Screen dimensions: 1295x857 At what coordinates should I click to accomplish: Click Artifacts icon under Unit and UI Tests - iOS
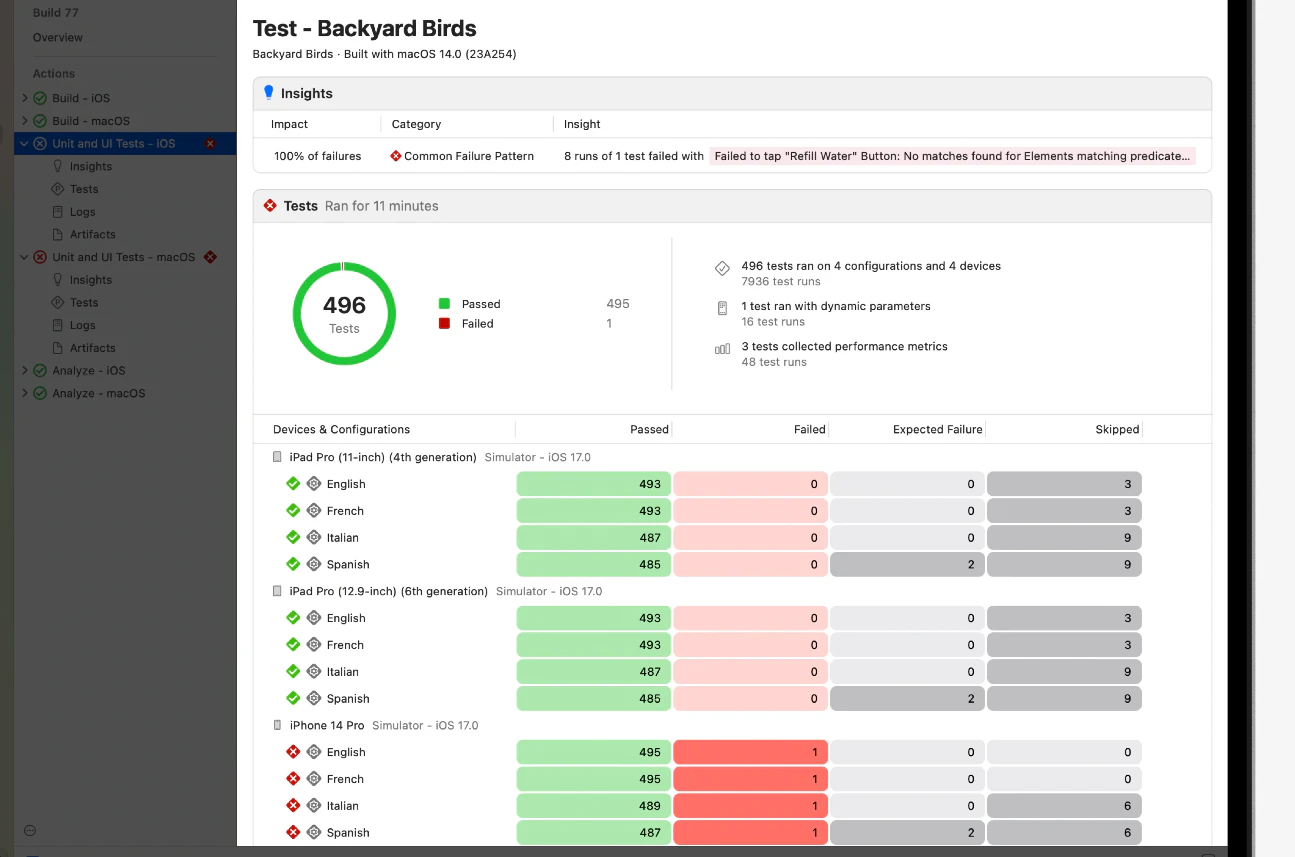point(58,234)
